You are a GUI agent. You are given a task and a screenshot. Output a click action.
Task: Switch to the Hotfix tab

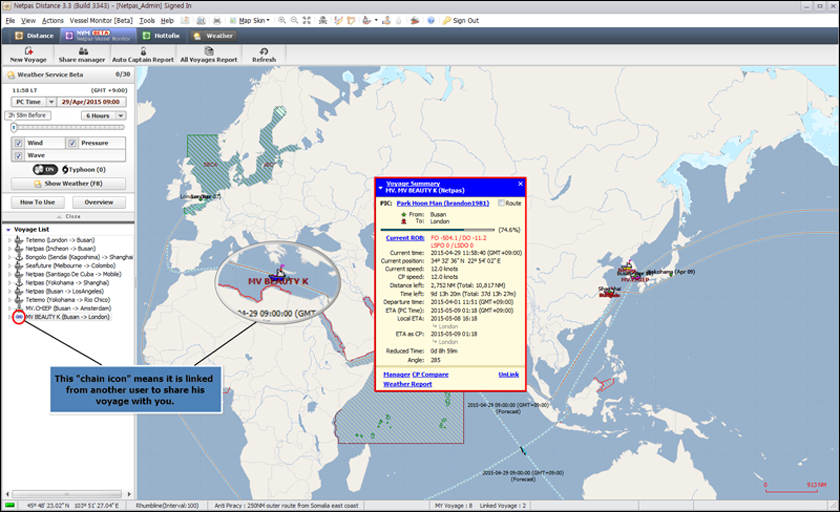click(x=161, y=36)
